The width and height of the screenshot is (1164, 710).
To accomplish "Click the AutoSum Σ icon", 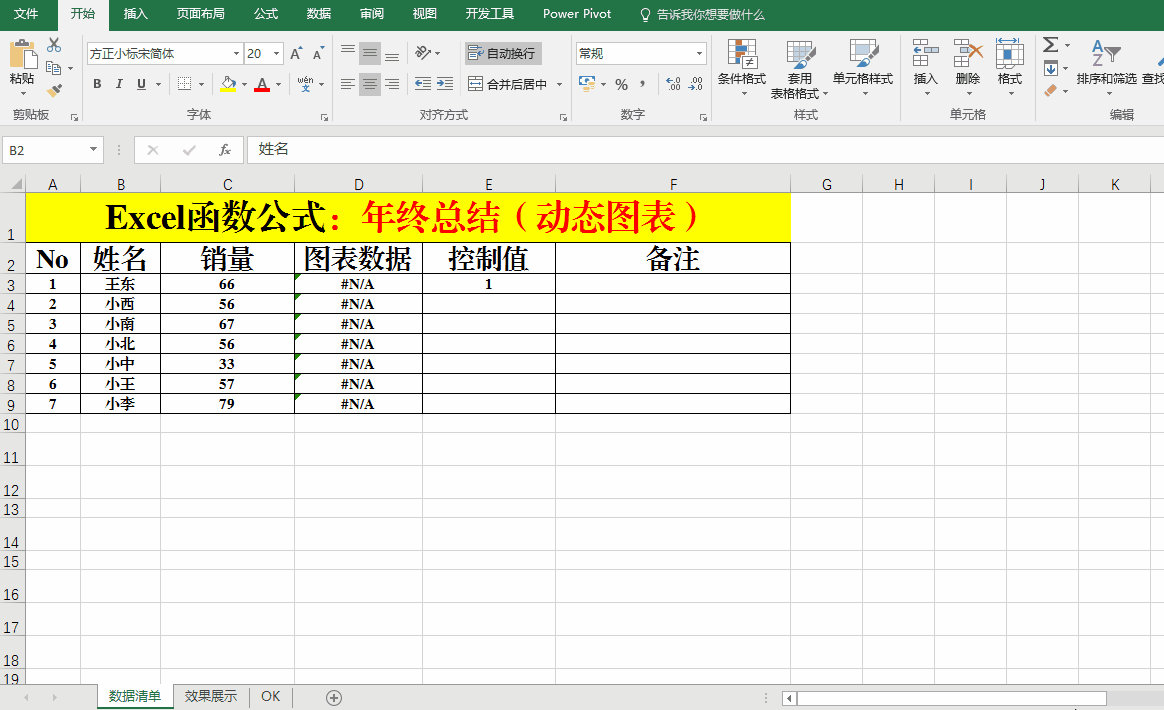I will (x=1052, y=44).
